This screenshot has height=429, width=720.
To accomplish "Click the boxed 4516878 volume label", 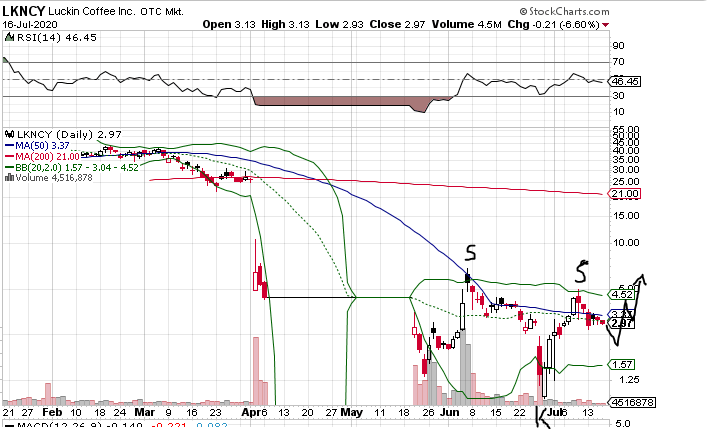I will point(632,402).
